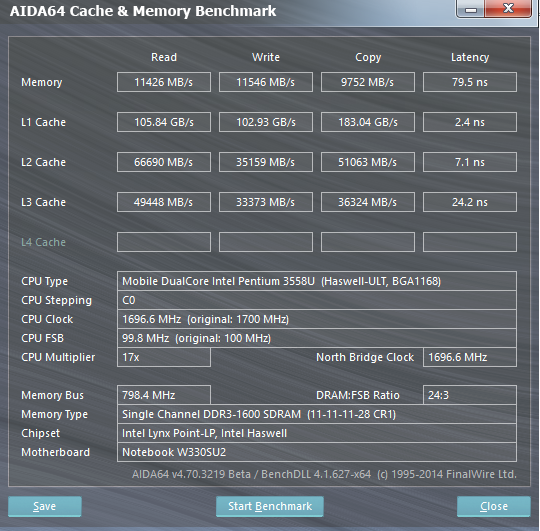Click DRAM:FSB Ratio value 24:3
Viewport: 540px width, 531px height.
click(470, 395)
